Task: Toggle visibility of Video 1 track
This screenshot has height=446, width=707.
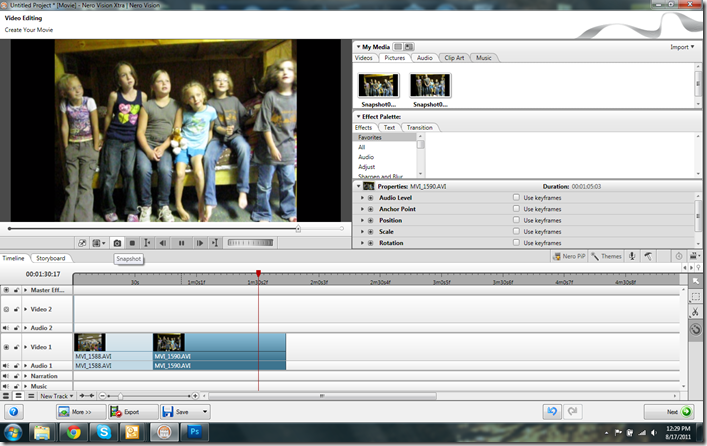Action: click(x=6, y=347)
